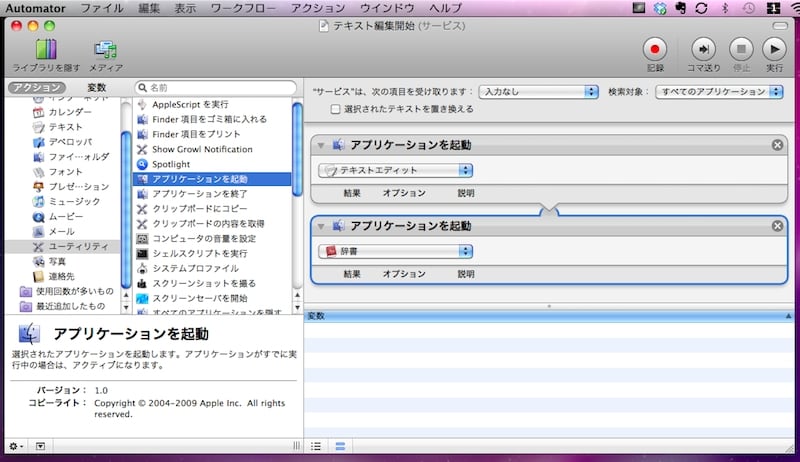Show オプション of 辞書 action
The image size is (800, 462).
click(x=404, y=274)
